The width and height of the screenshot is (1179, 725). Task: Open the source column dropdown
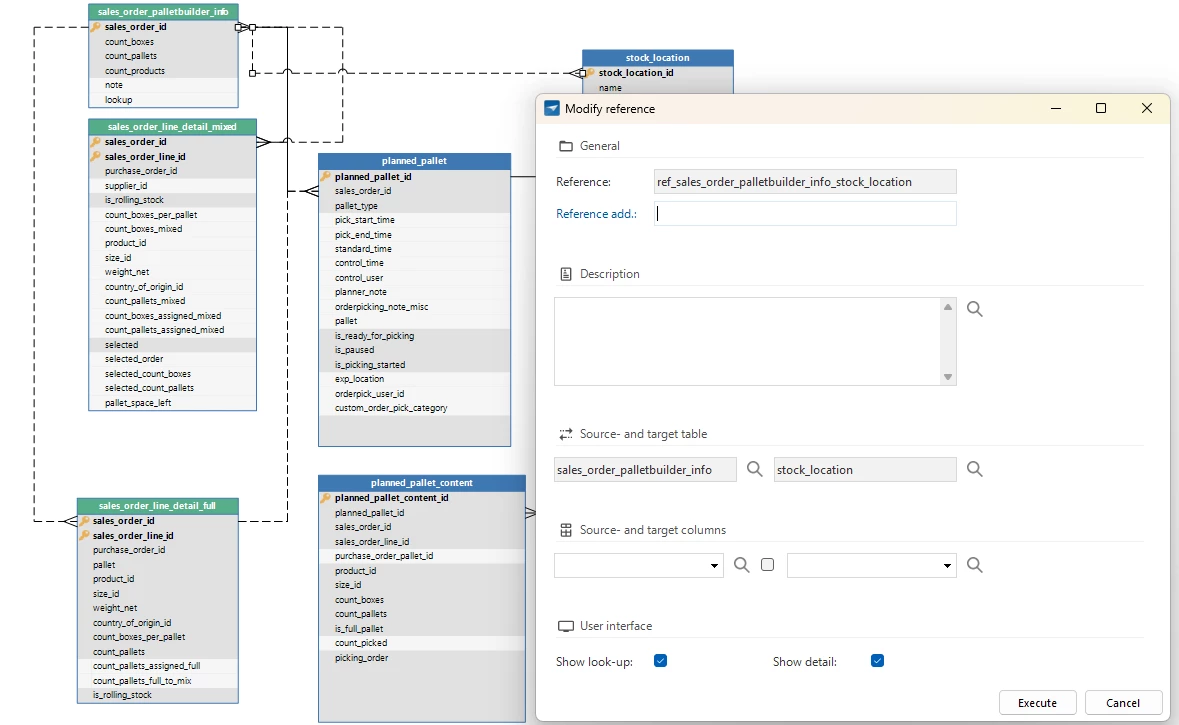click(714, 566)
